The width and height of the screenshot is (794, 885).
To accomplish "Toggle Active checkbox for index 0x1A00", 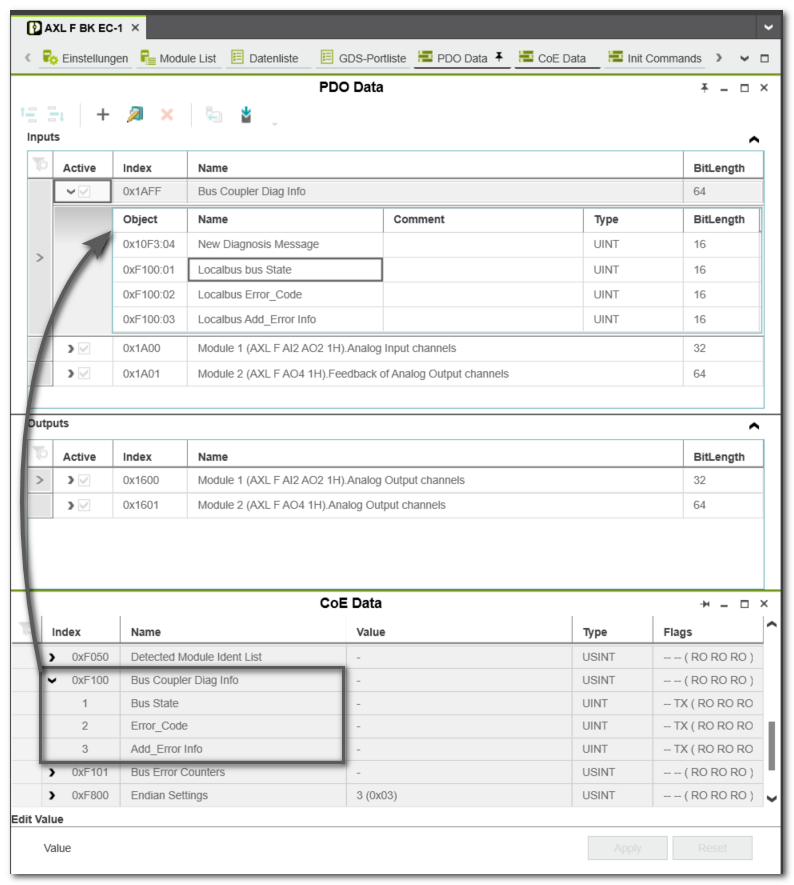I will point(85,348).
